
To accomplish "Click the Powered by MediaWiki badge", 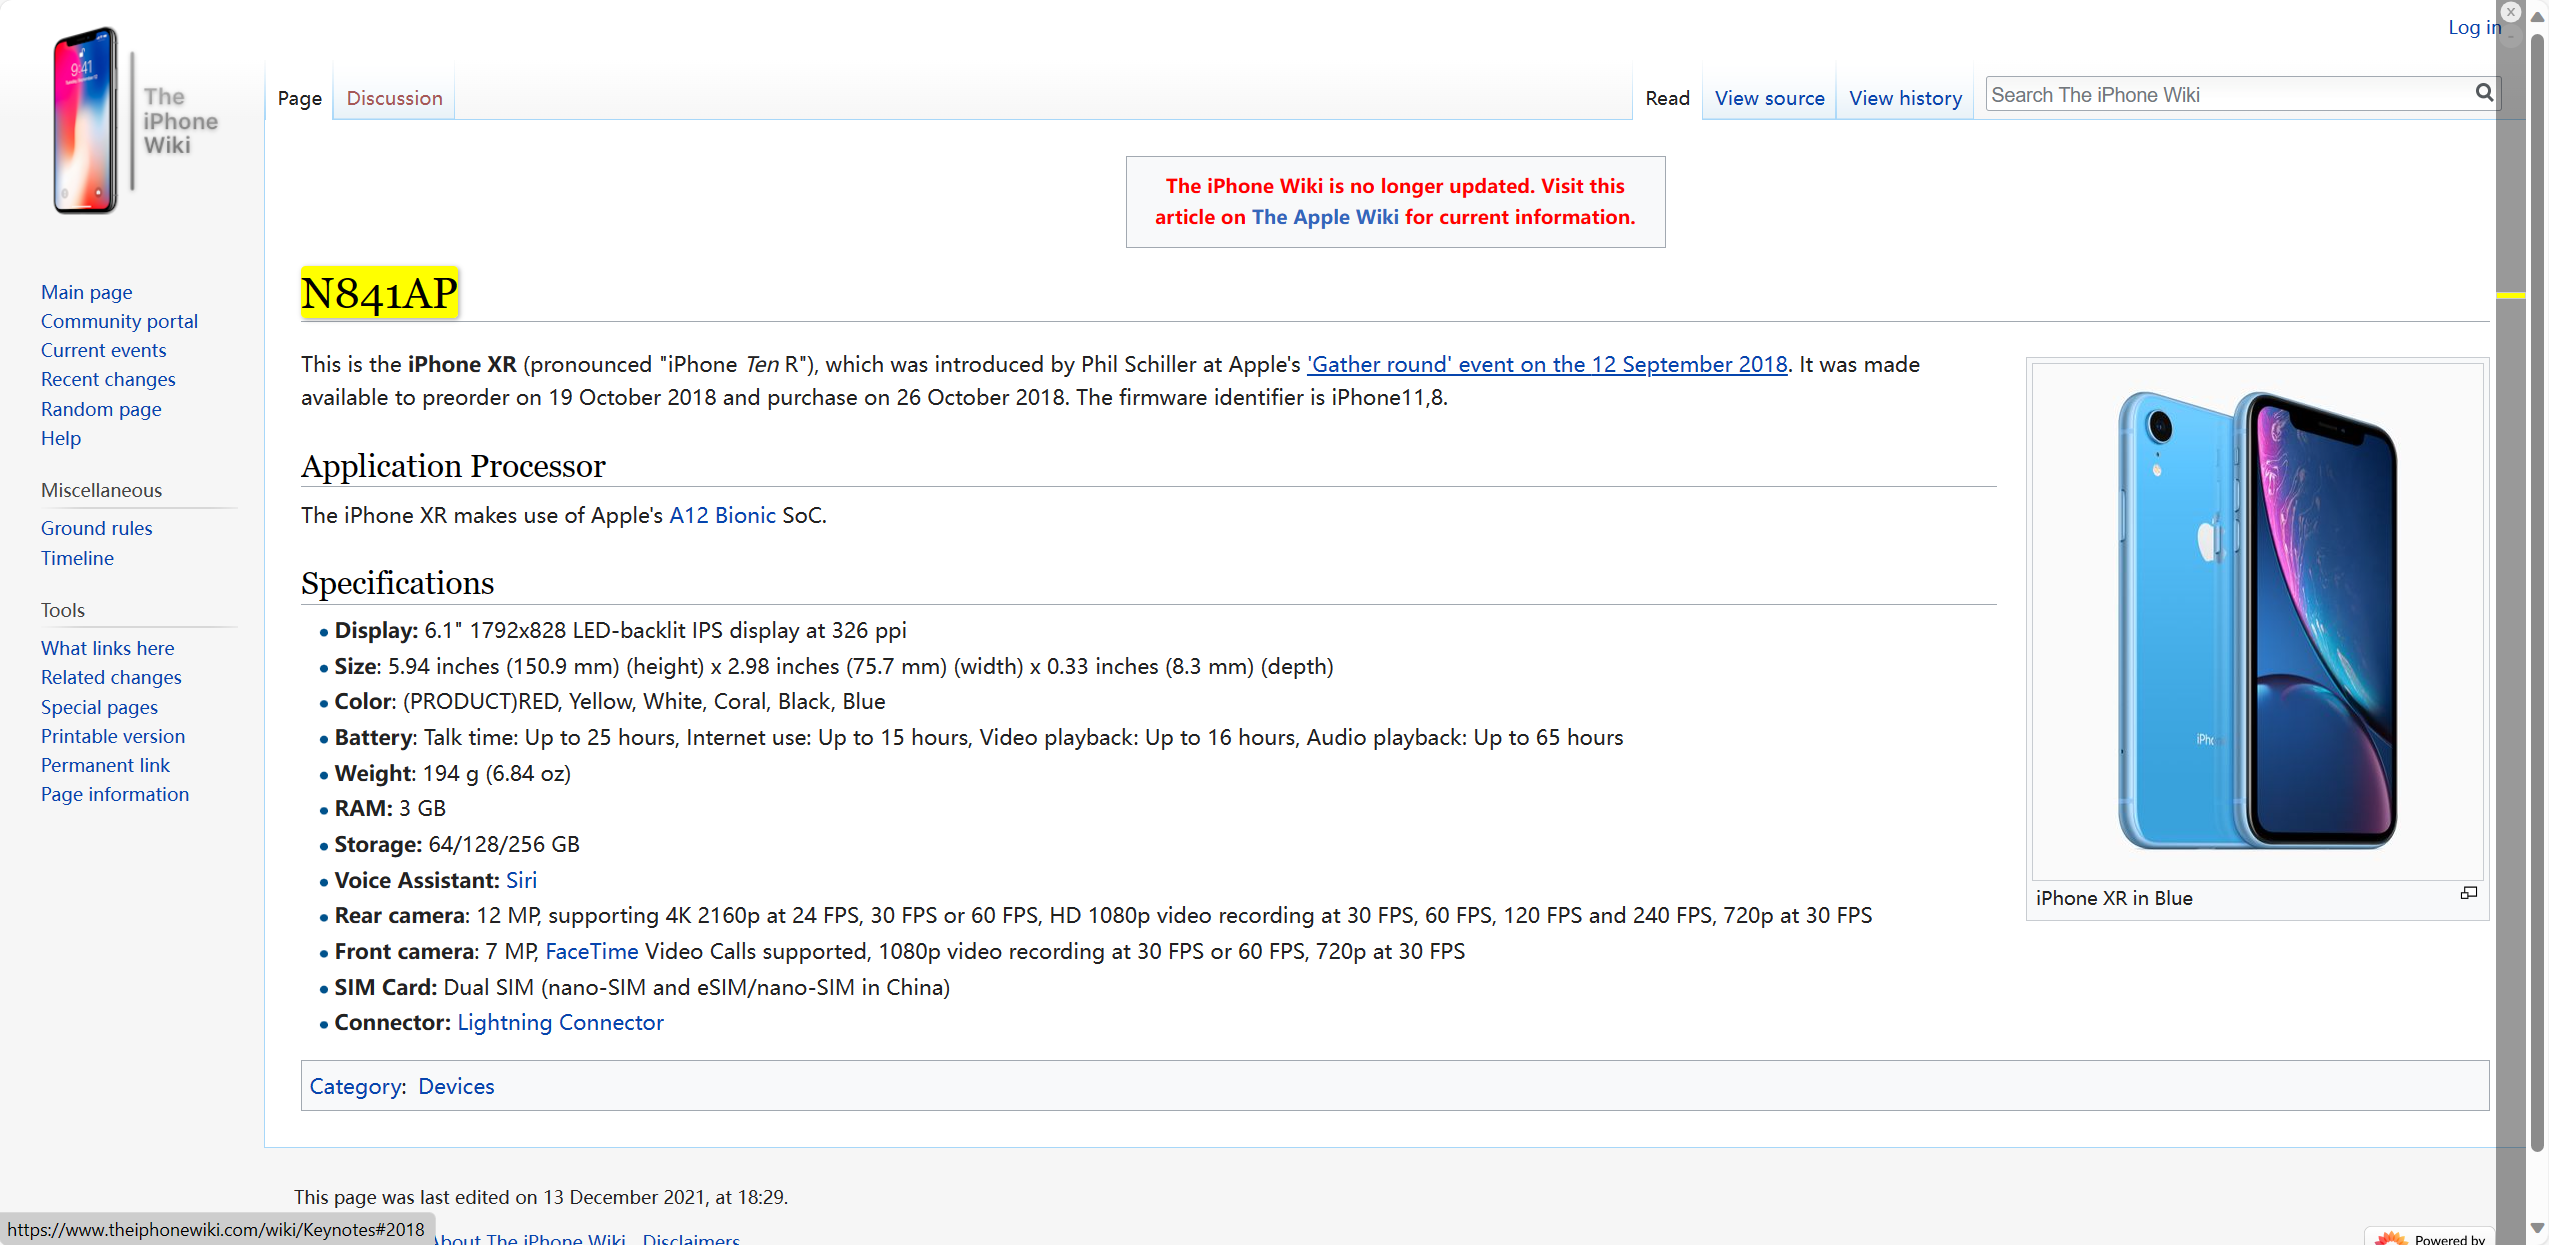I will 2430,1237.
